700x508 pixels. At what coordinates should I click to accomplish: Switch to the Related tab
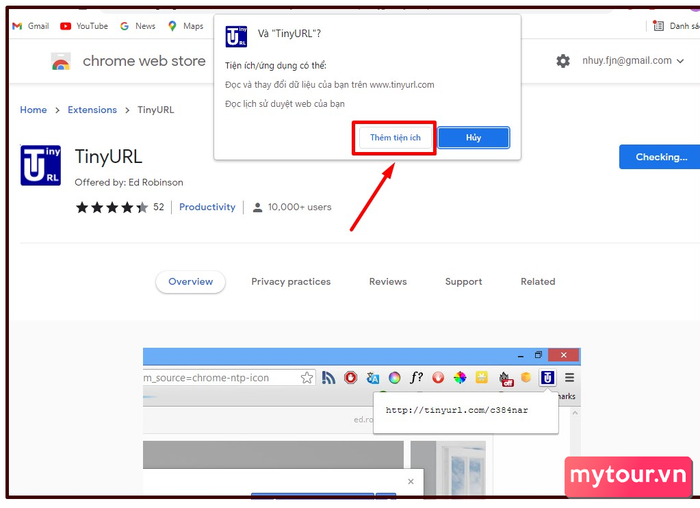pos(538,282)
